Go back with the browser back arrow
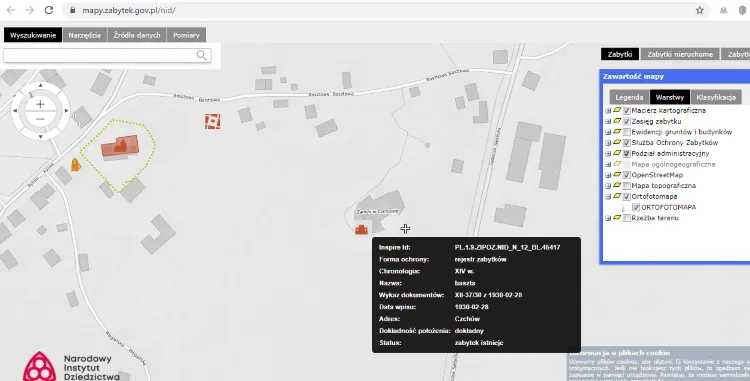This screenshot has height=381, width=750. point(11,10)
